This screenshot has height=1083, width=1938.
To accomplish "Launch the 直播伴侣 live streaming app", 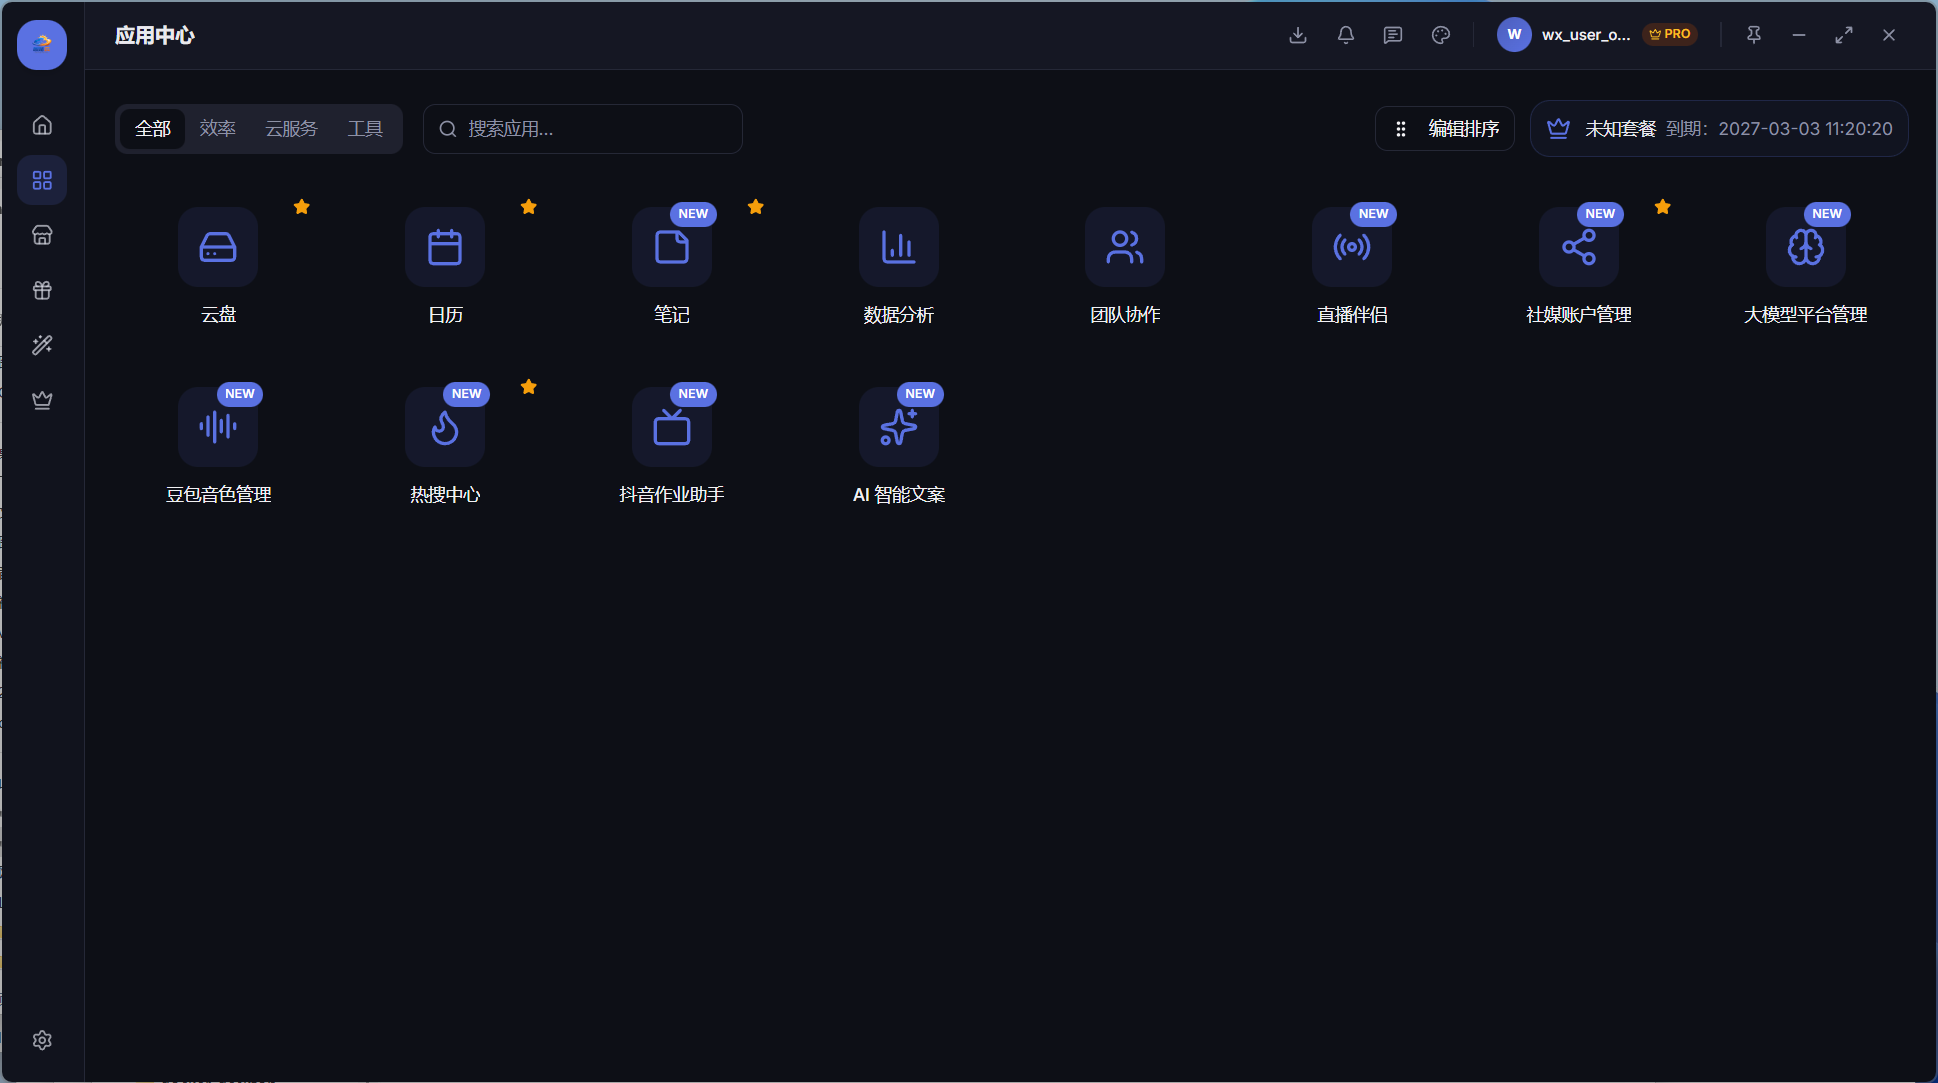I will pyautogui.click(x=1351, y=247).
